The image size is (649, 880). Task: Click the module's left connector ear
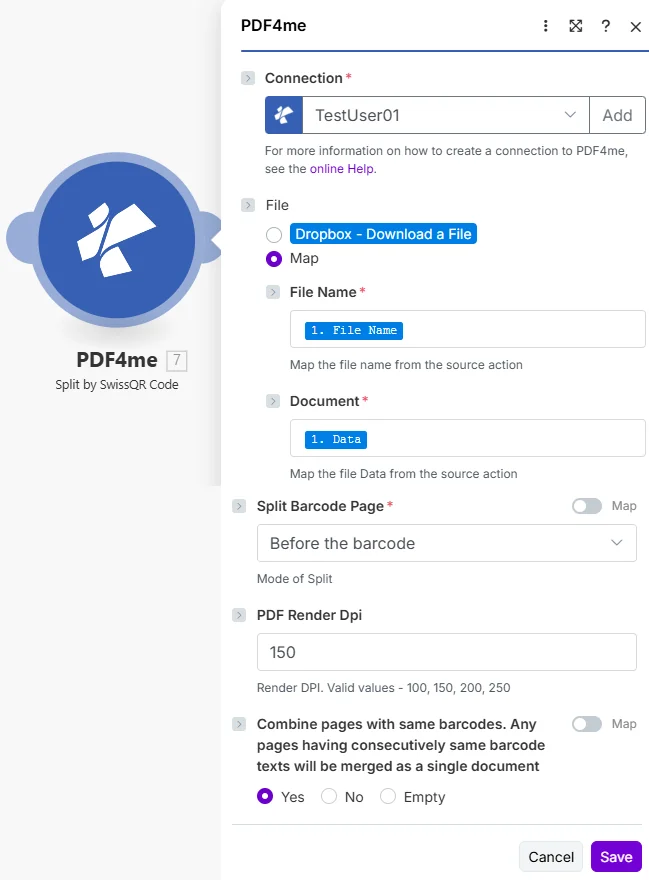coord(20,238)
